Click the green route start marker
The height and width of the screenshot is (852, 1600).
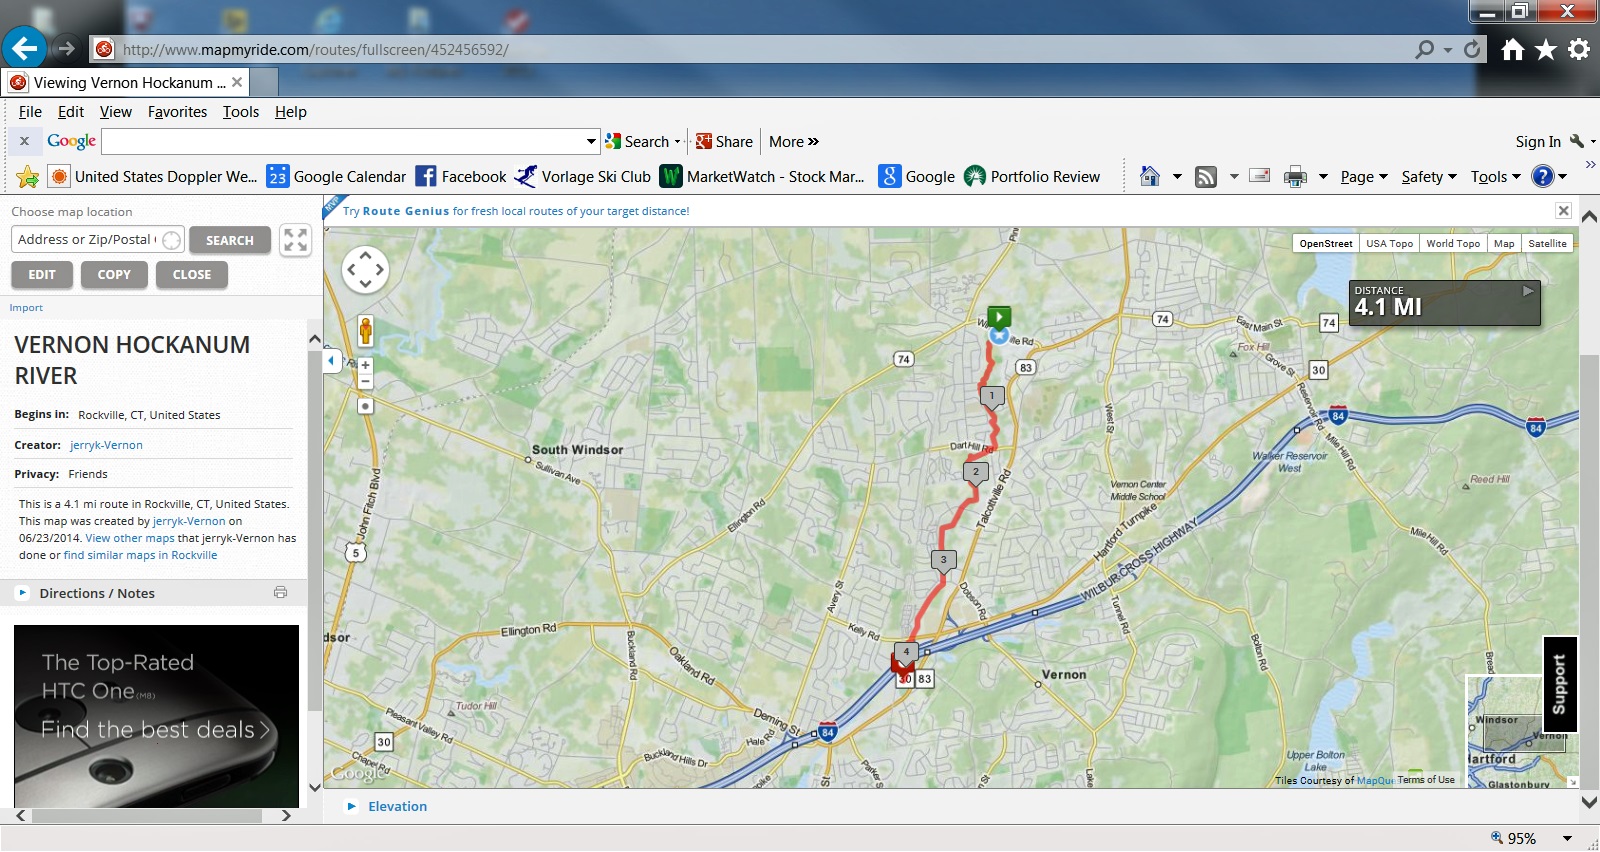[999, 317]
